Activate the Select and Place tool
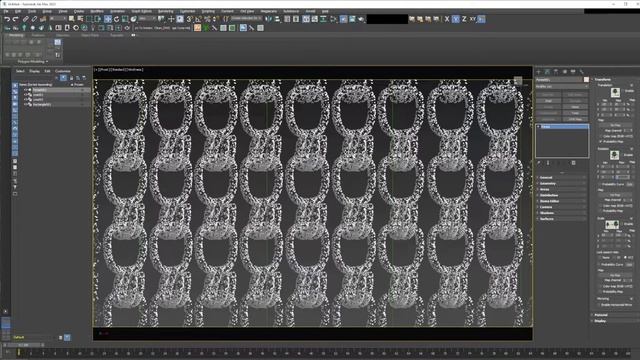 pos(133,19)
